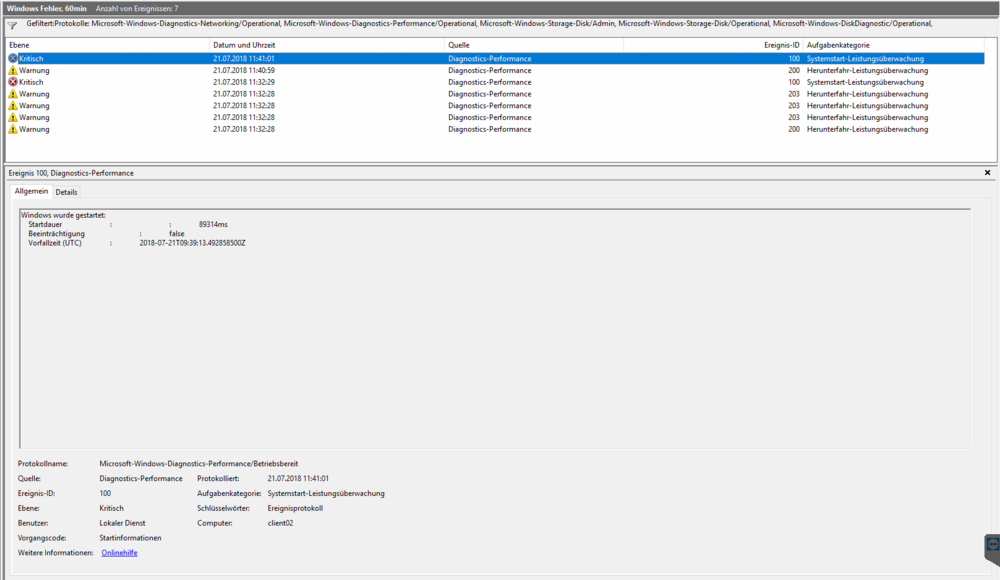Screen dimensions: 1000x580
Task: Click the Protokollname value field
Action: pos(199,464)
